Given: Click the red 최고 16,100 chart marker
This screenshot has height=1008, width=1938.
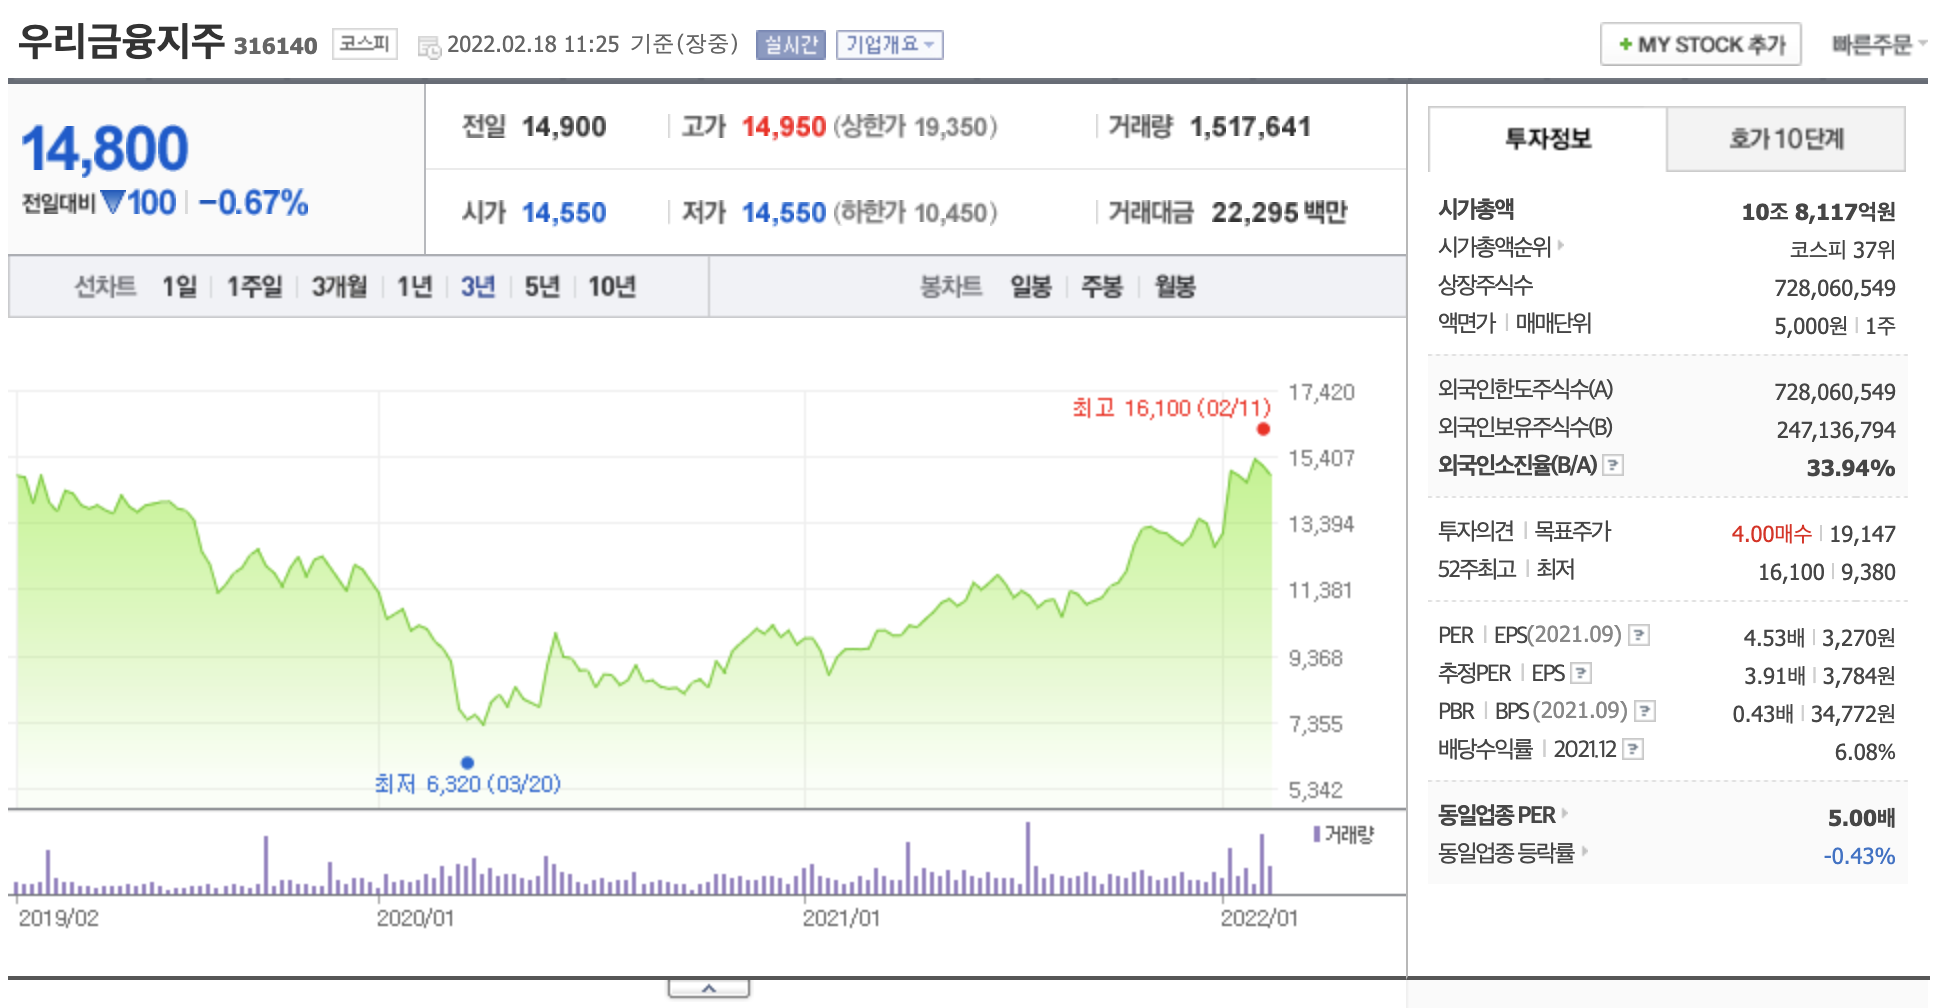Looking at the screenshot, I should pos(1263,429).
